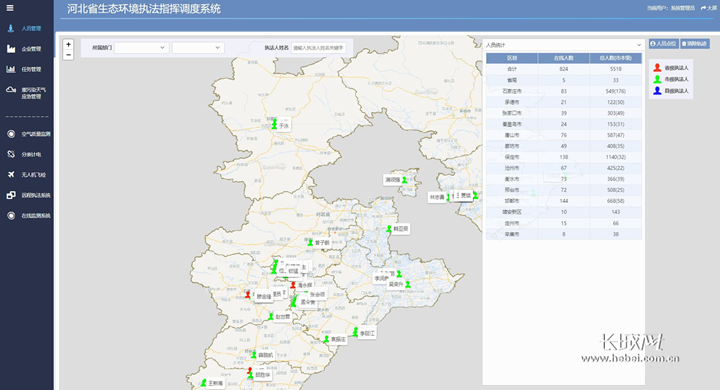Select the sub-meter electricity menu item
Image resolution: width=720 pixels, height=390 pixels.
coord(27,154)
